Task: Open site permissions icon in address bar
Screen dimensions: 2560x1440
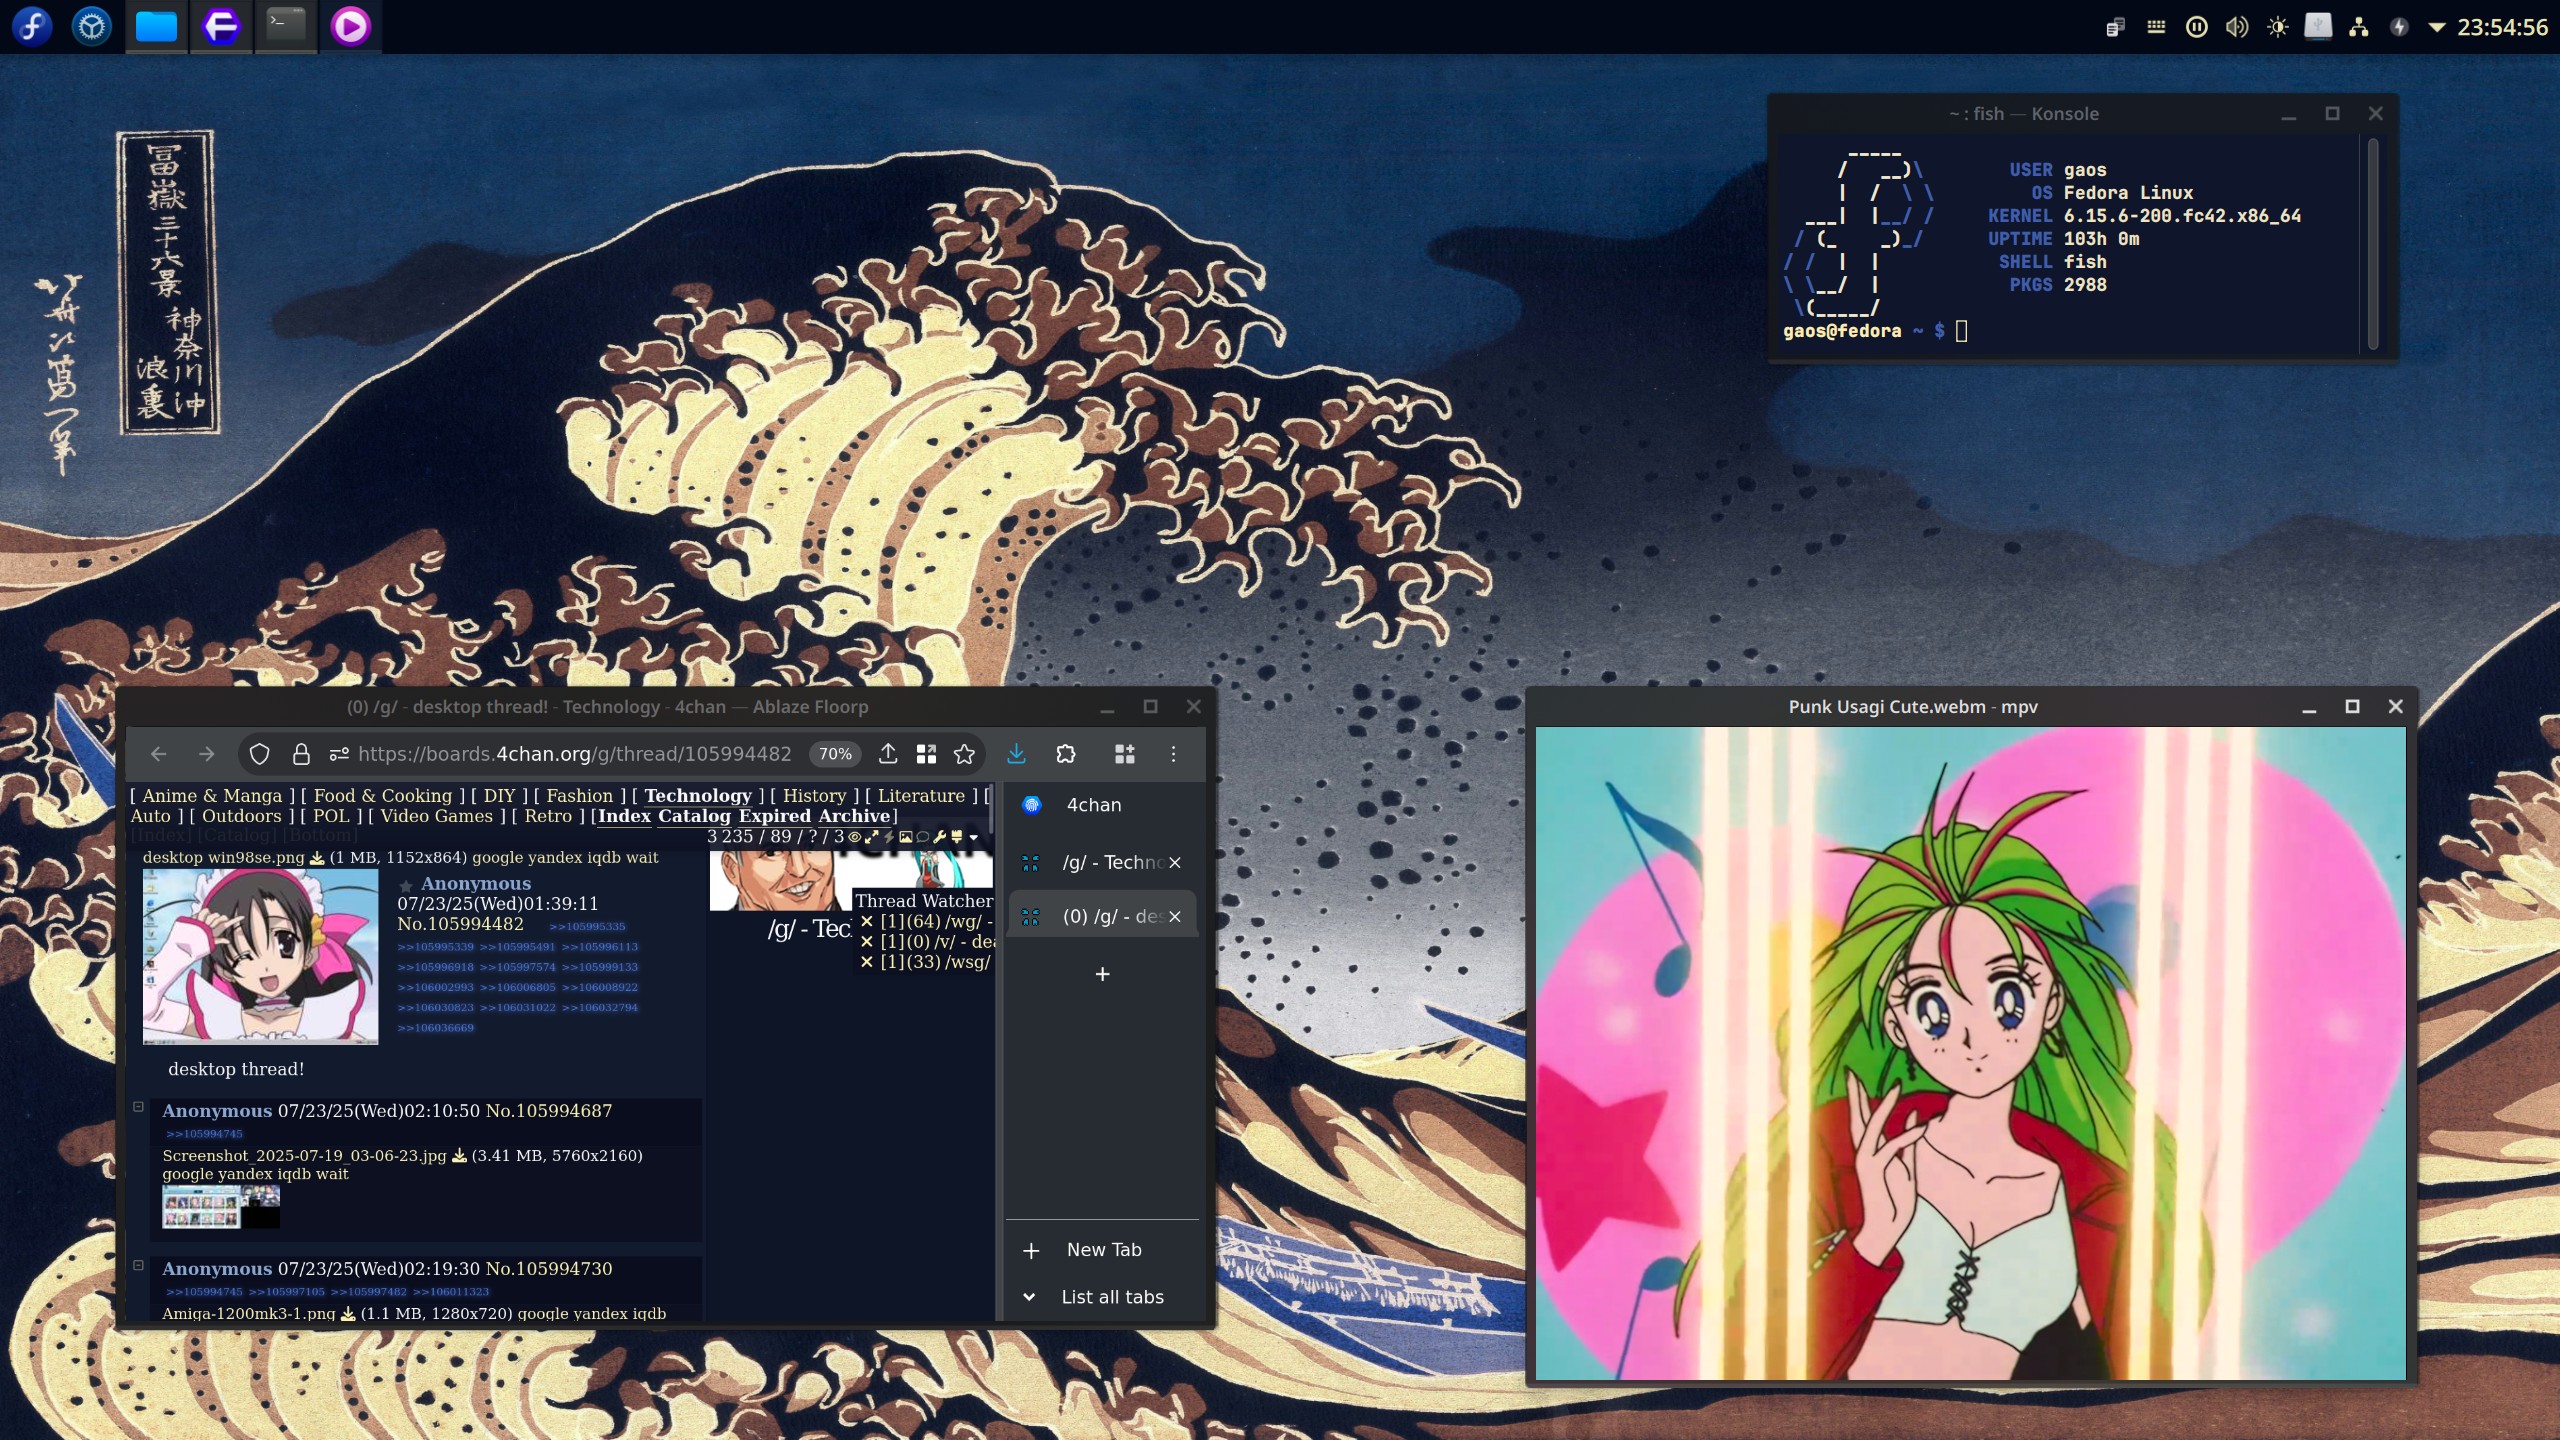Action: 340,754
